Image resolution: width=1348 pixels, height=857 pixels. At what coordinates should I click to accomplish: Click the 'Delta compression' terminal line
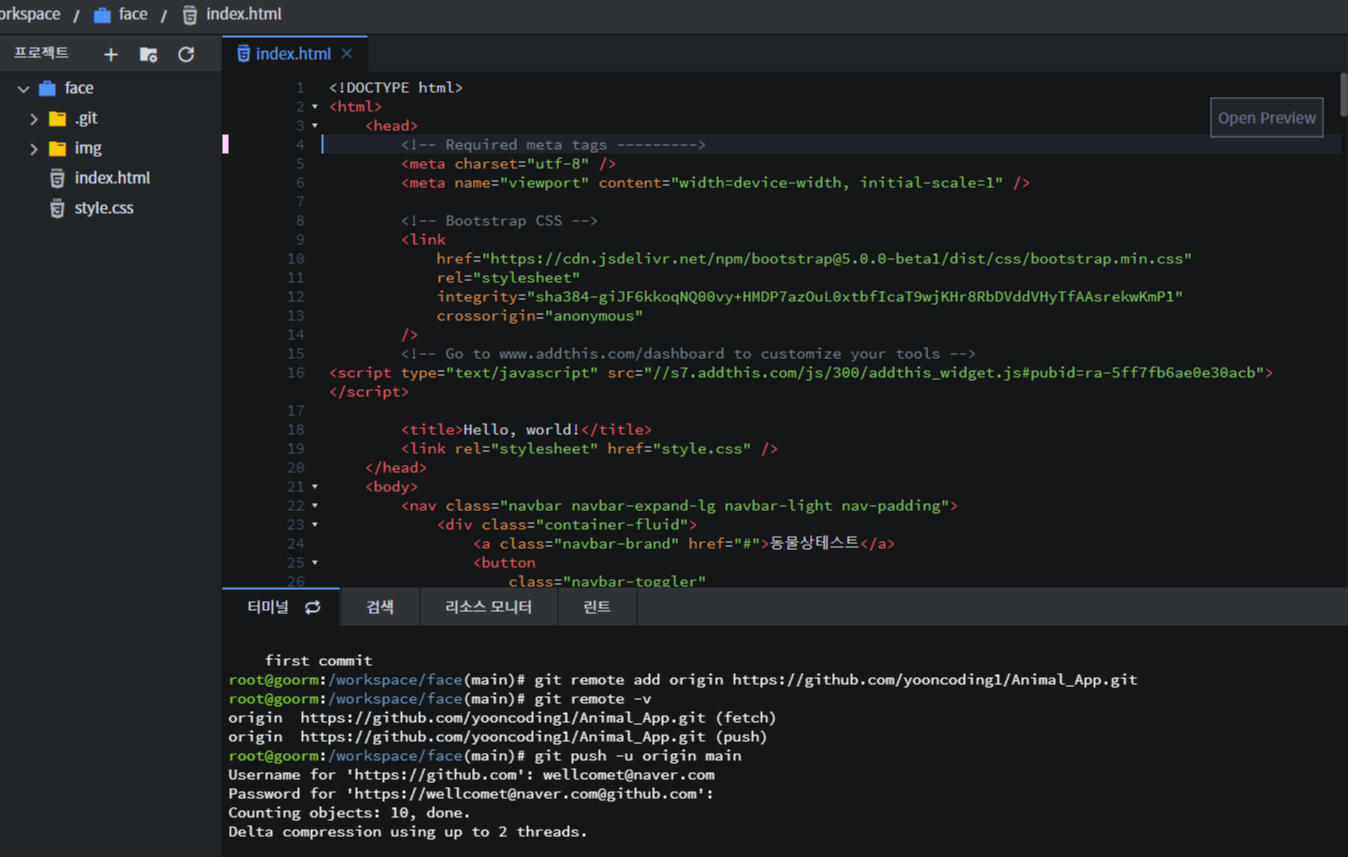(408, 832)
